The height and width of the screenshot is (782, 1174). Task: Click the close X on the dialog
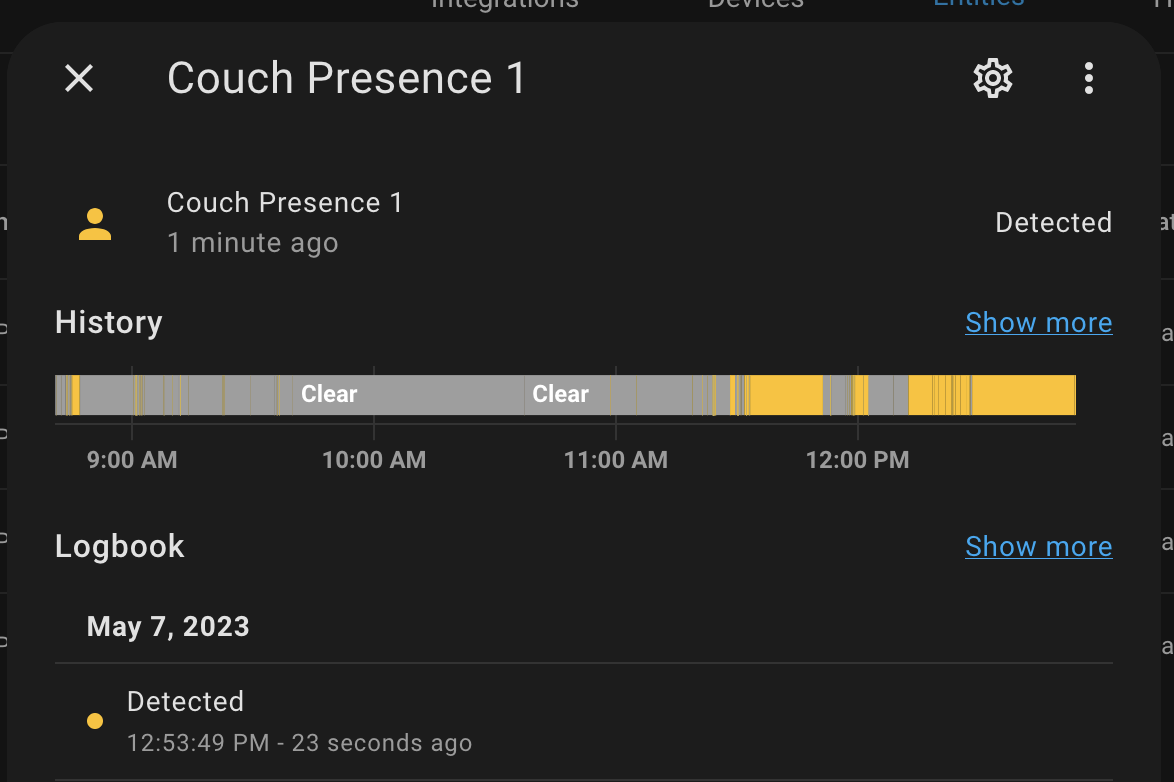coord(78,79)
